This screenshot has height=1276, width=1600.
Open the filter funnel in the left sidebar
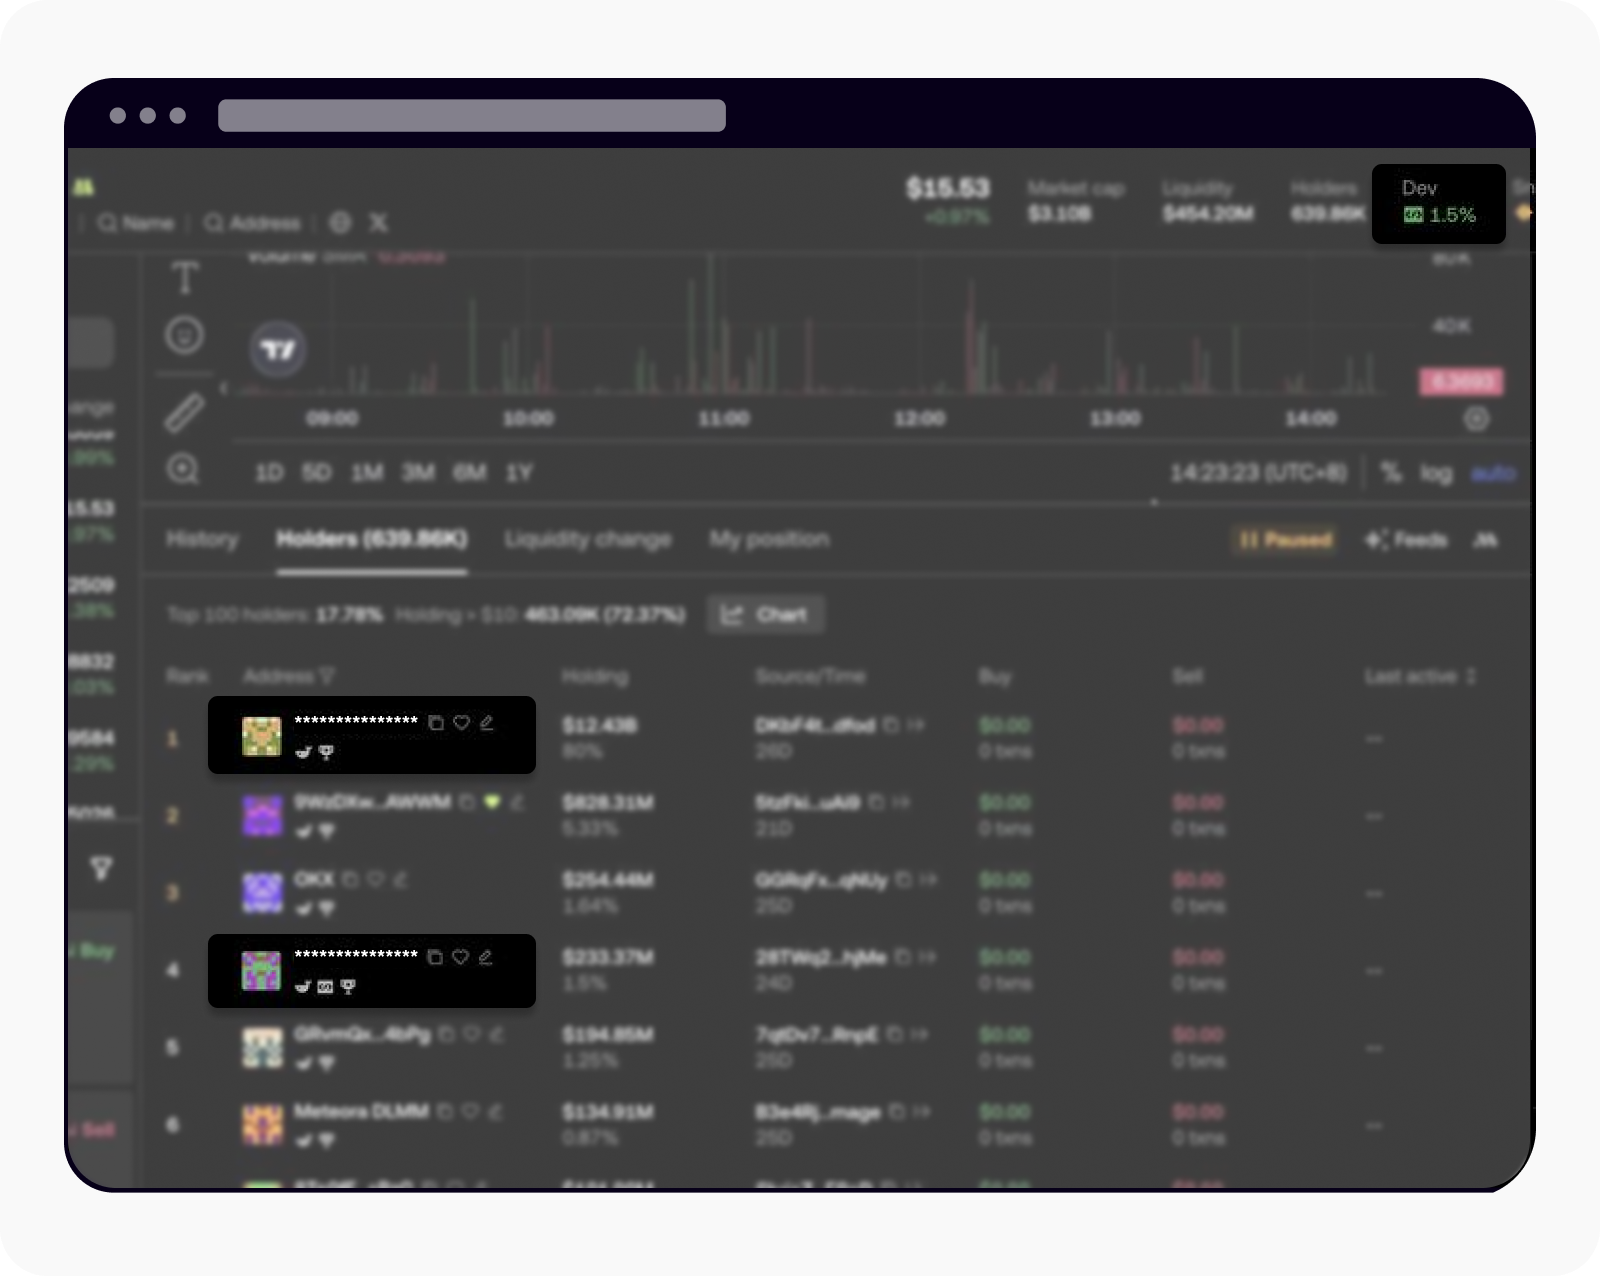point(103,869)
